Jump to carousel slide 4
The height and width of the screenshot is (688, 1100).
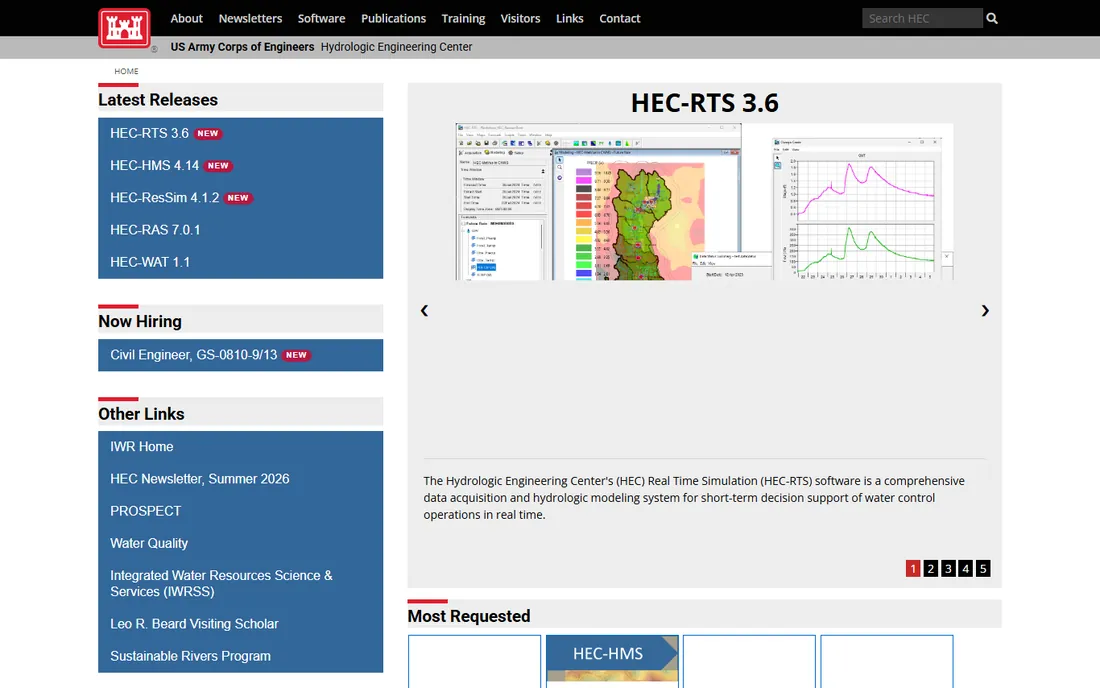965,569
